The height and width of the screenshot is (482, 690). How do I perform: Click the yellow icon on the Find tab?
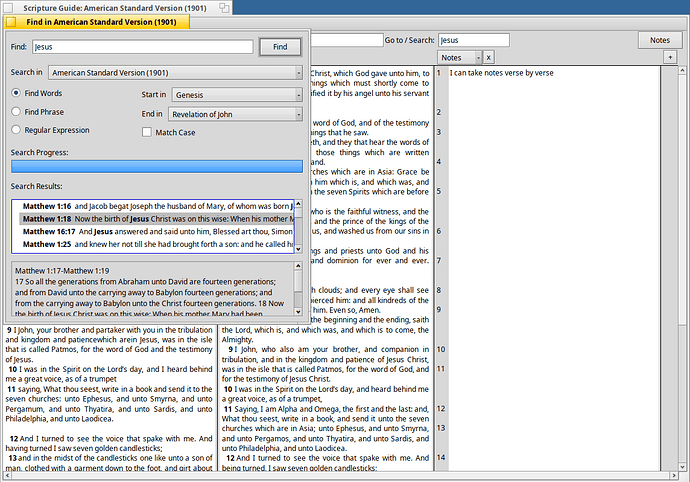tap(11, 22)
